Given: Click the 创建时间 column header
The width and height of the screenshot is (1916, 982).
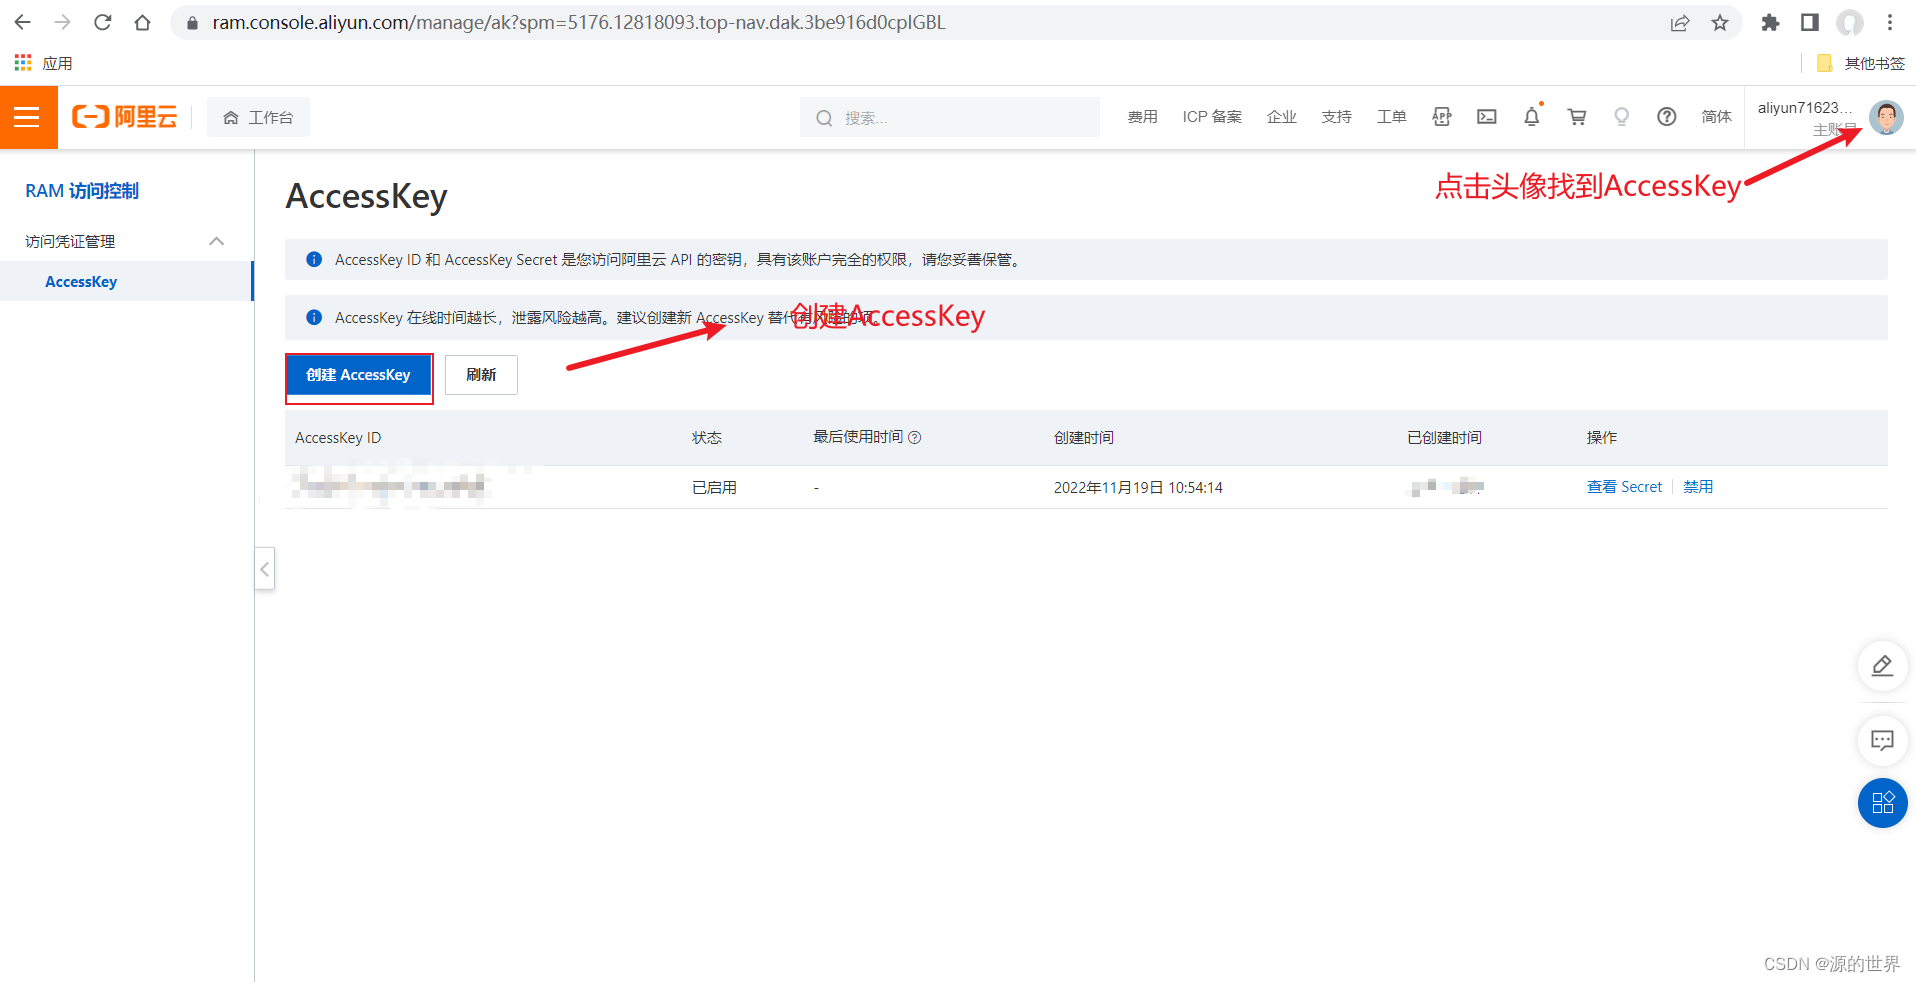Looking at the screenshot, I should (x=1083, y=437).
